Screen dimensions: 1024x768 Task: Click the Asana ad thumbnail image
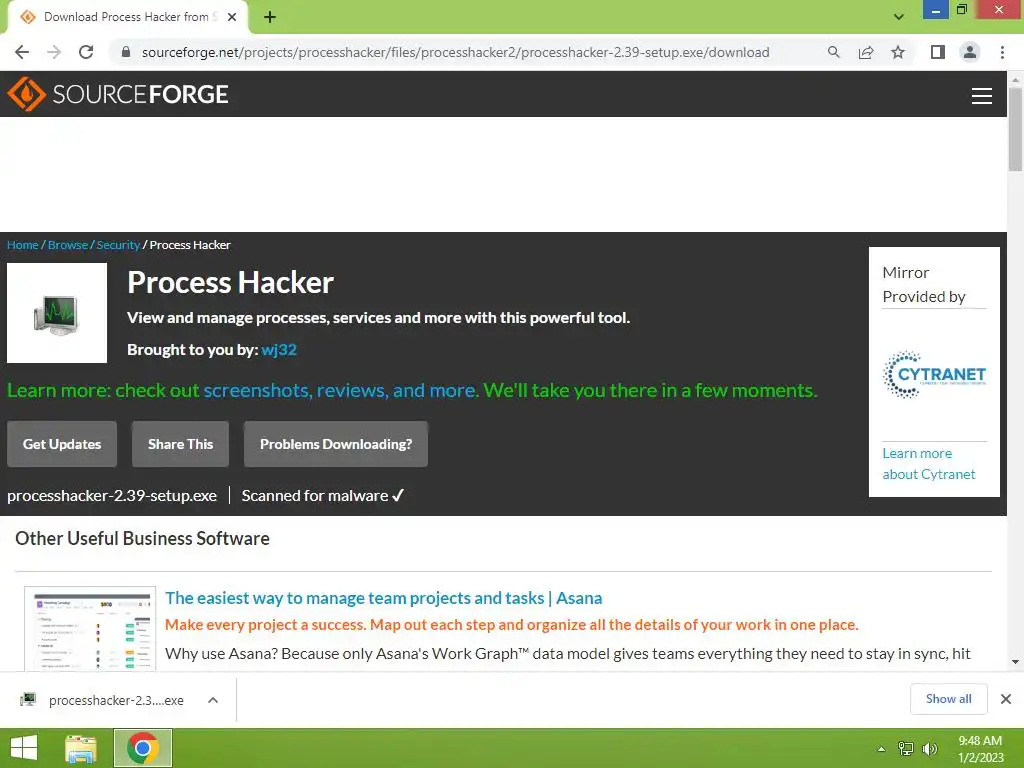coord(90,628)
